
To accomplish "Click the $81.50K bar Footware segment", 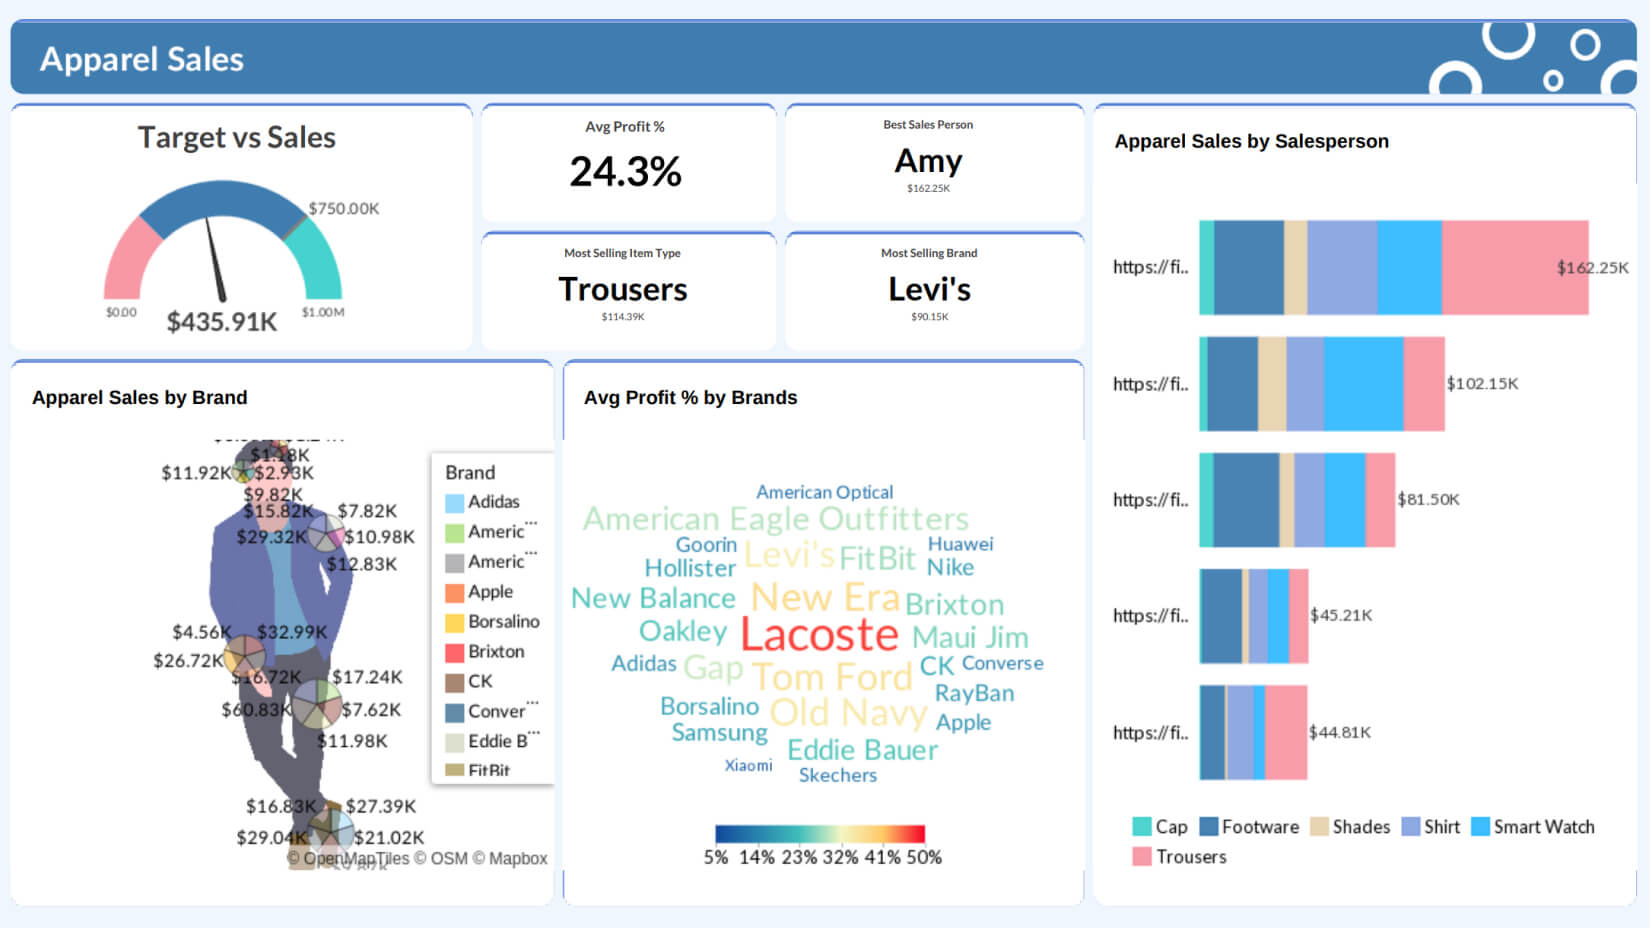I will [x=1246, y=500].
